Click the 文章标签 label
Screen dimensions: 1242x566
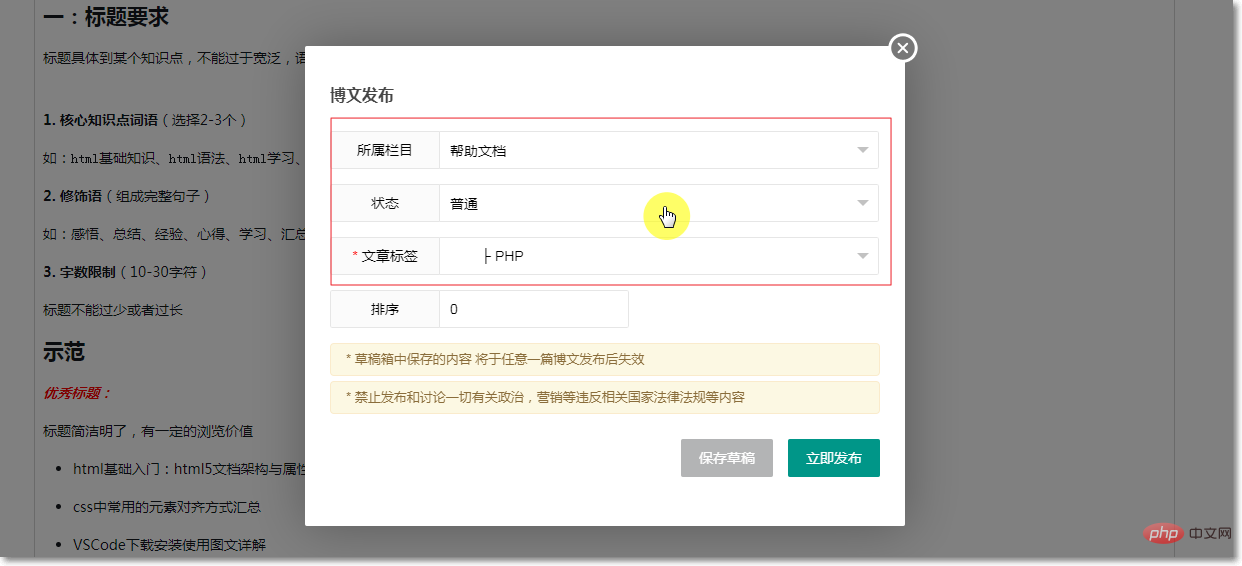click(385, 256)
